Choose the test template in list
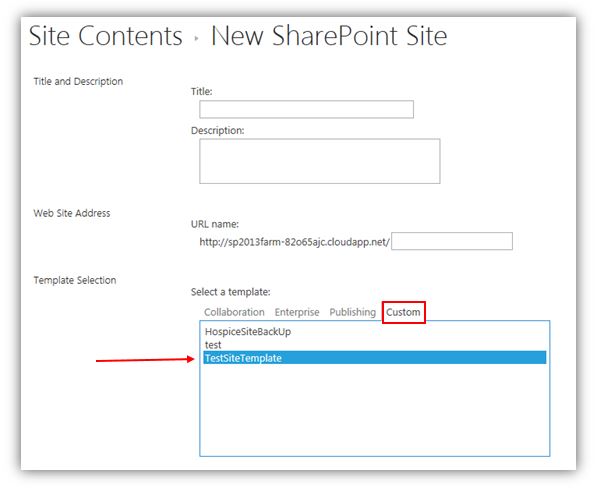This screenshot has width=595, height=496. pyautogui.click(x=213, y=345)
